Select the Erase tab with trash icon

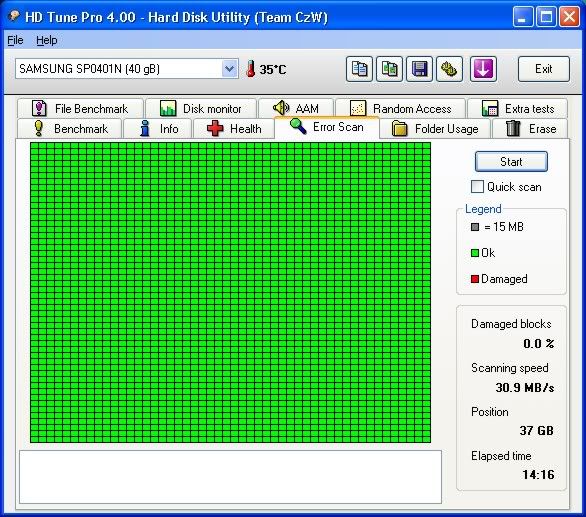530,129
